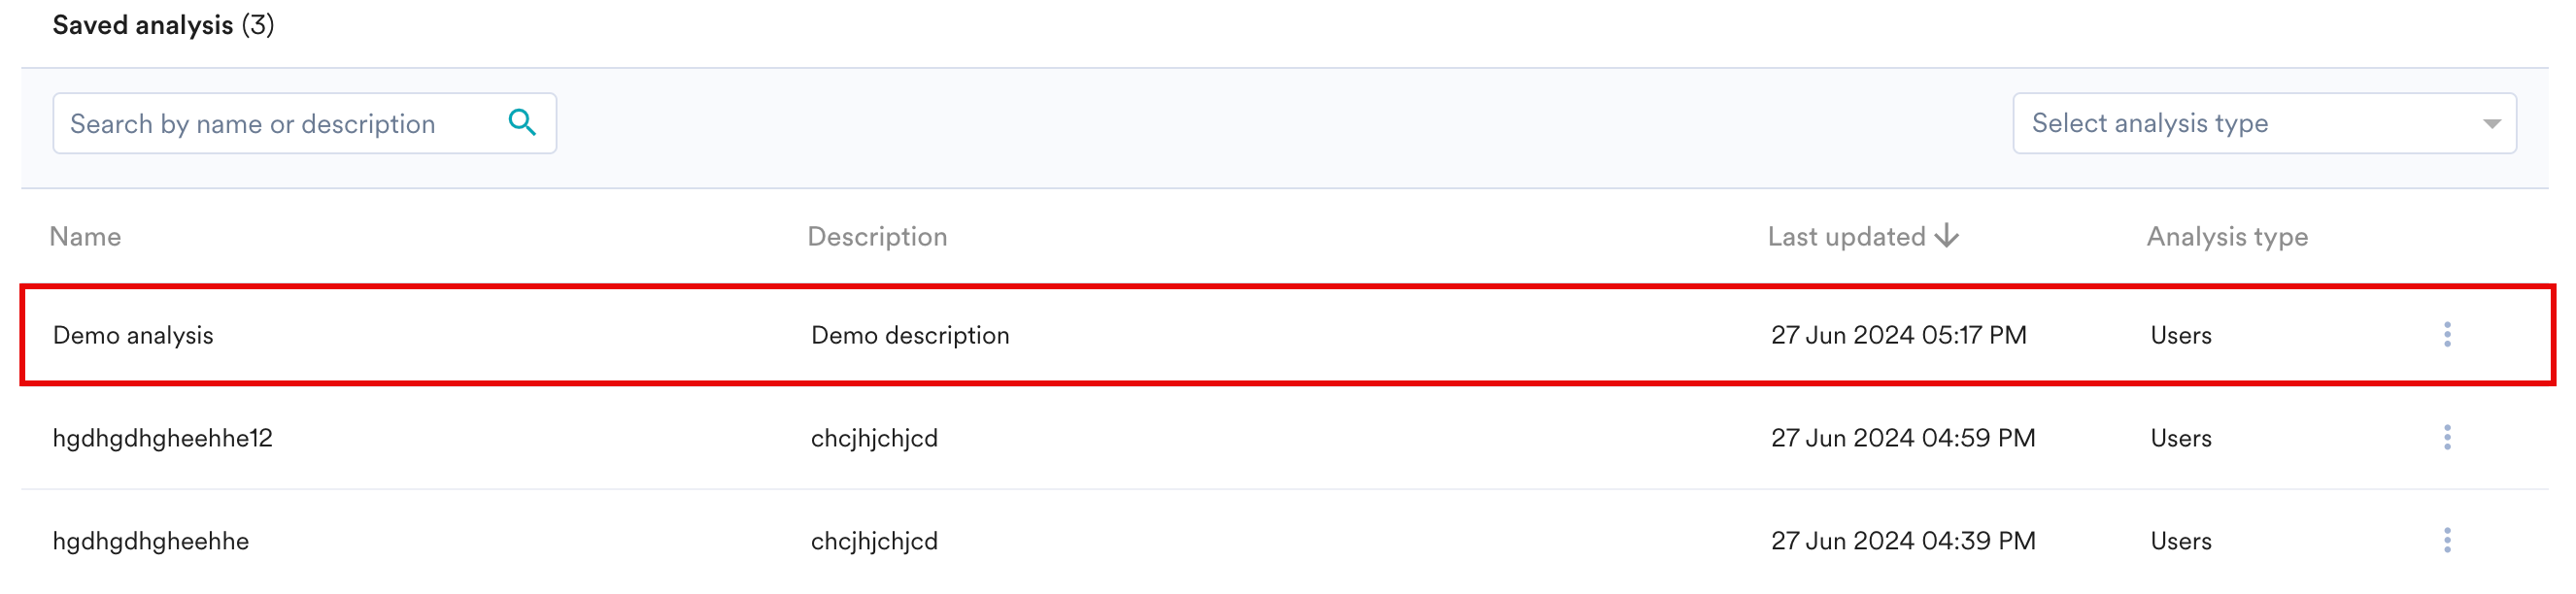The height and width of the screenshot is (594, 2576).
Task: Click the 27 Jun 2024 04:59 PM timestamp
Action: (x=1902, y=438)
